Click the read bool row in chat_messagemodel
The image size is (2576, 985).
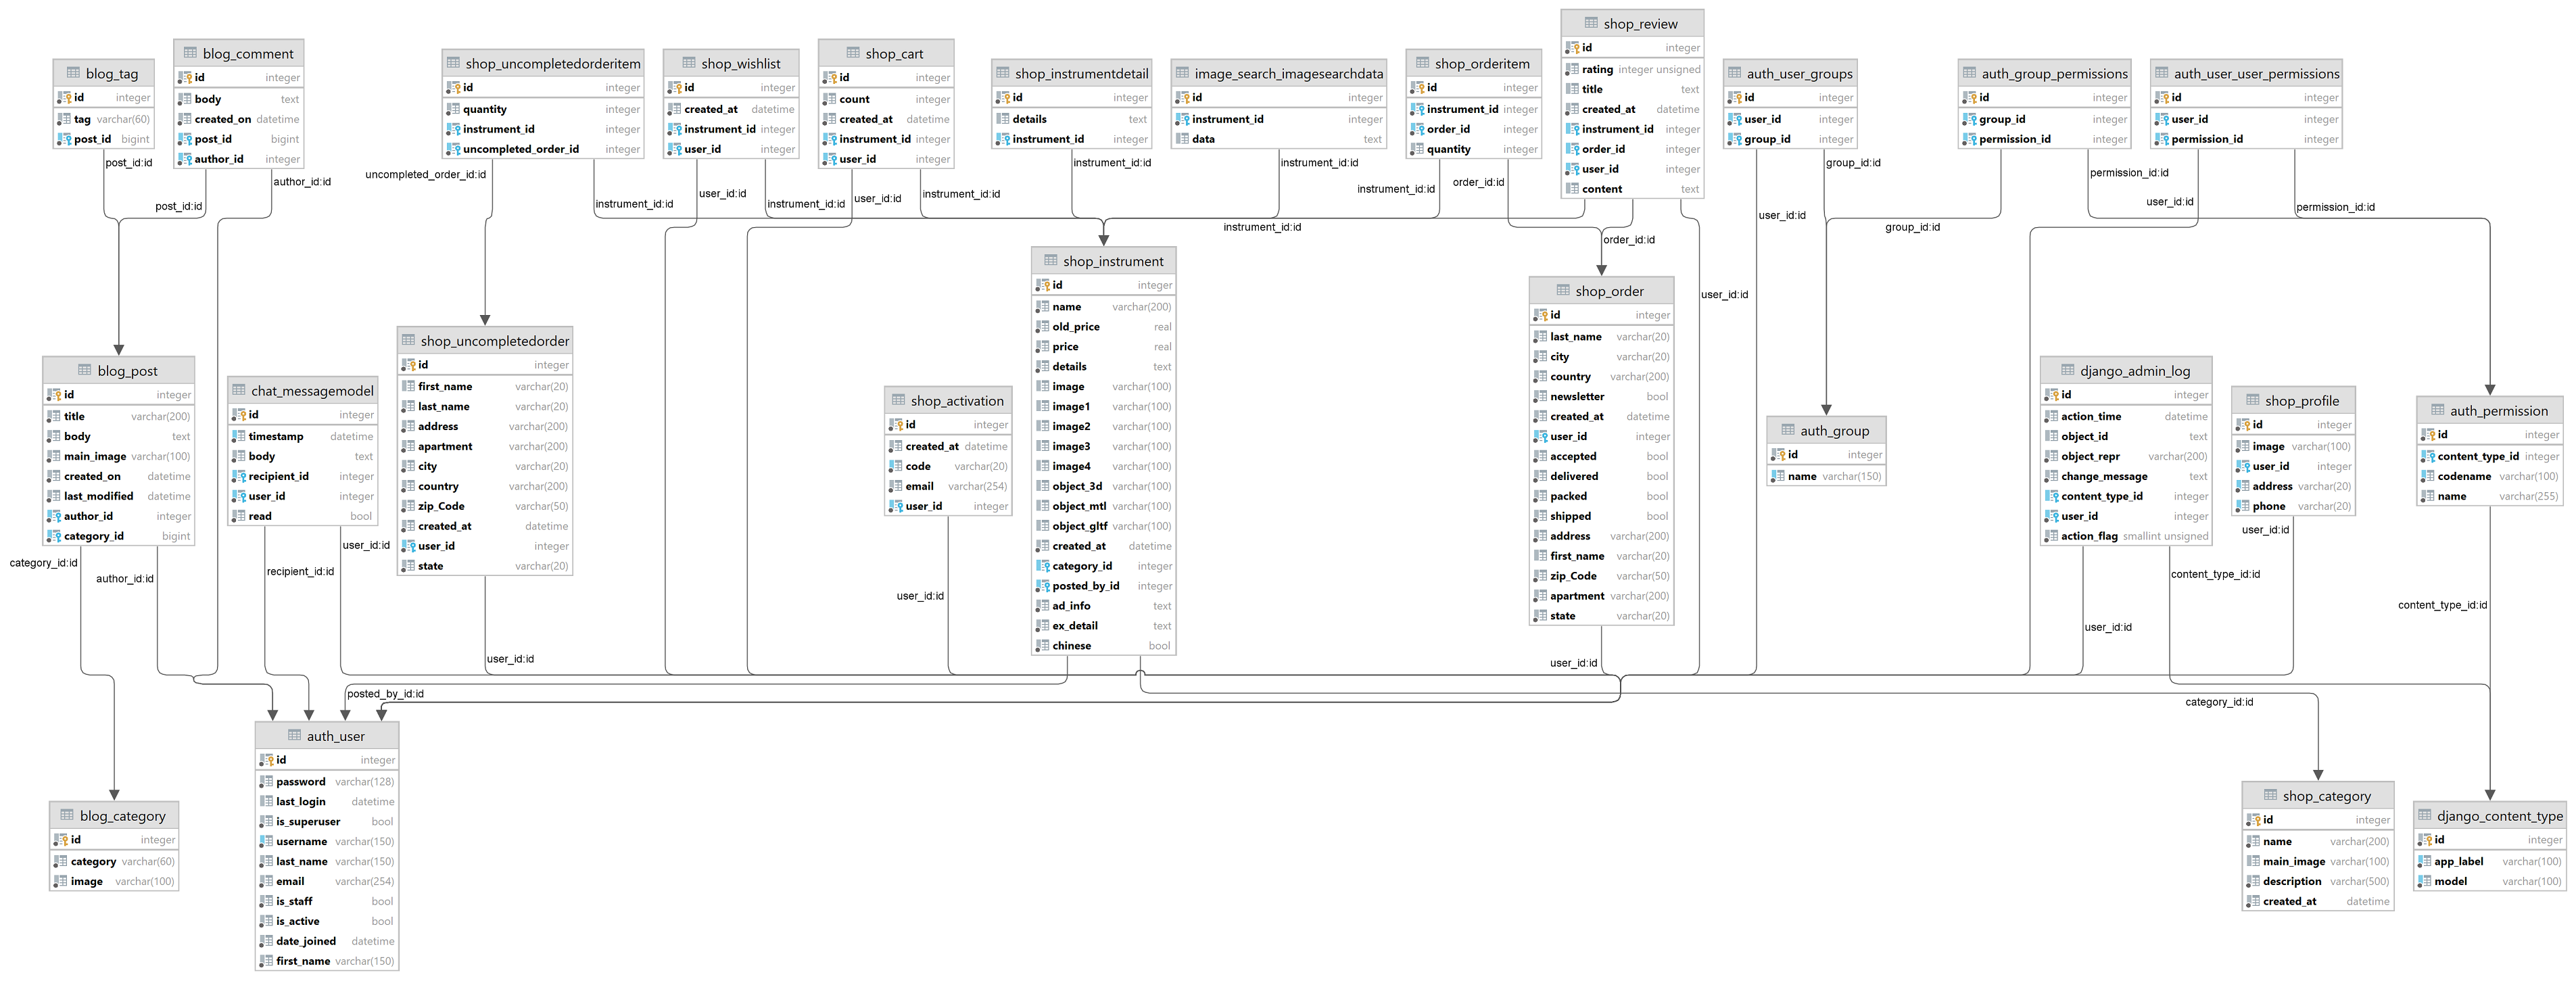click(259, 516)
